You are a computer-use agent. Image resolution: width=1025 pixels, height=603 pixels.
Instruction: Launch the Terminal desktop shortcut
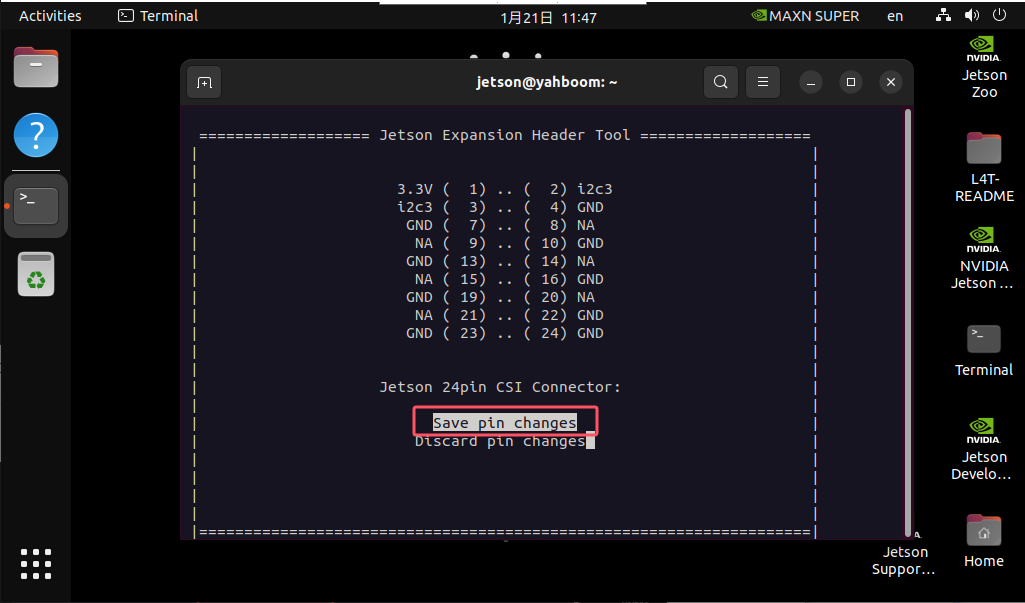pos(984,351)
